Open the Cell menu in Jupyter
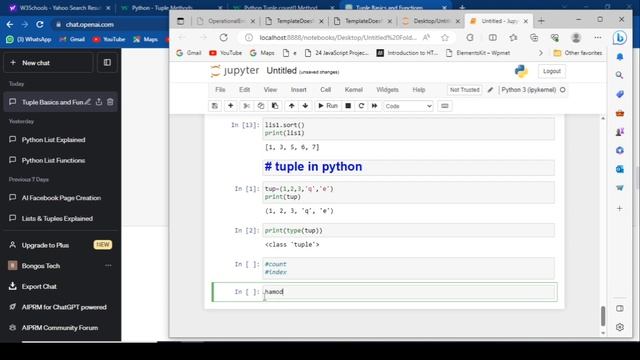This screenshot has height=360, width=640. (x=325, y=90)
